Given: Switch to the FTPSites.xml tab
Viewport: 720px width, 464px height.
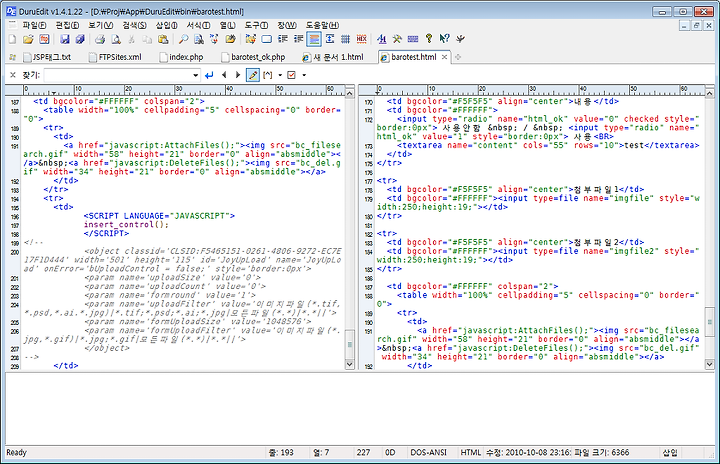Looking at the screenshot, I should (115, 57).
